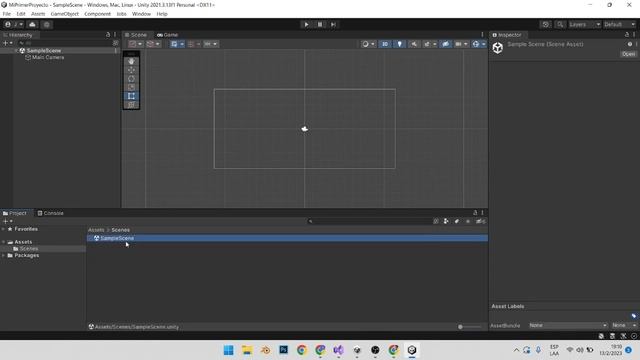Select the Scale tool
This screenshot has height=360, width=640.
131,87
